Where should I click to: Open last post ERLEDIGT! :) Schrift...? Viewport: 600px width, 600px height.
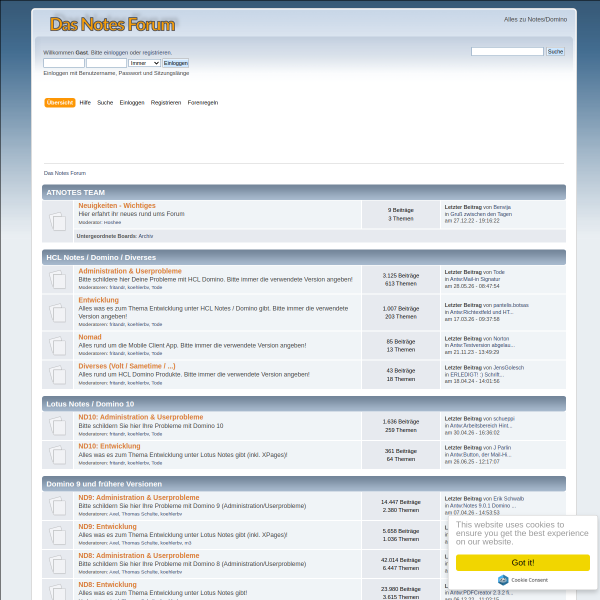point(477,375)
